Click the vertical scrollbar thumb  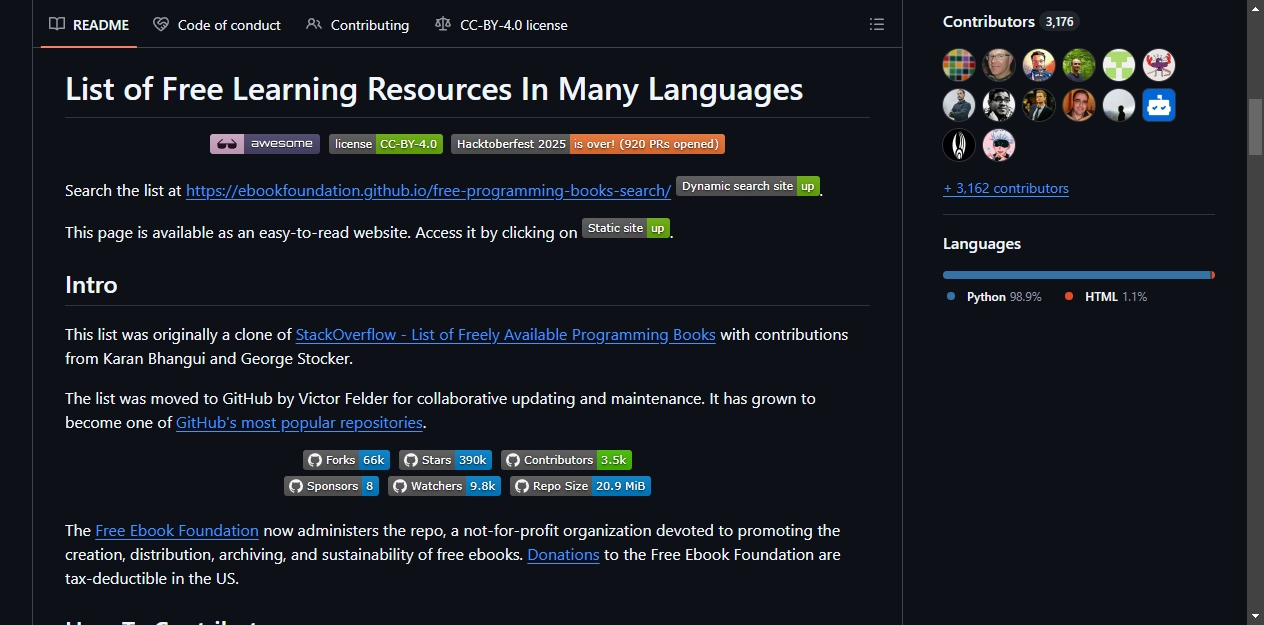[x=1255, y=126]
